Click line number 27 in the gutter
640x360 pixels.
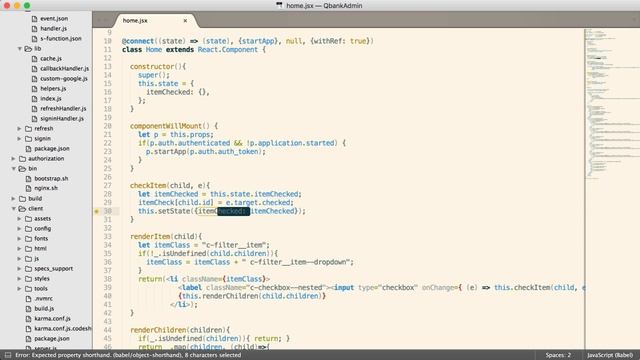pos(107,185)
